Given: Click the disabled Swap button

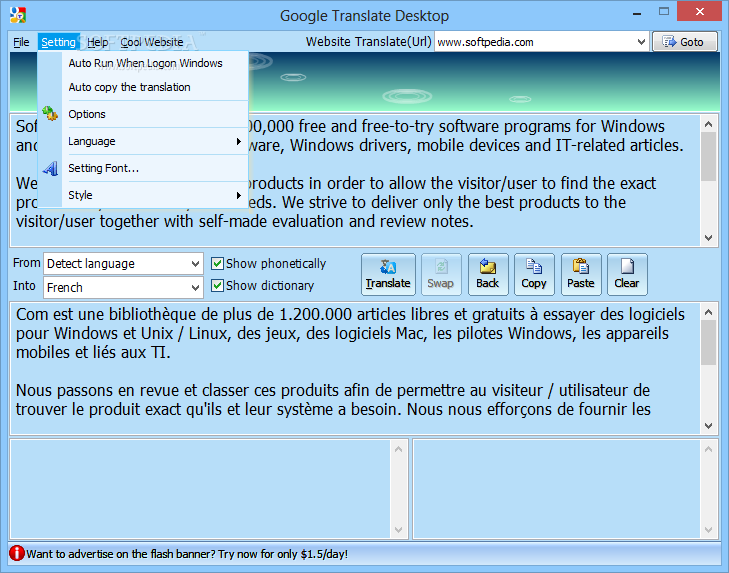Looking at the screenshot, I should point(441,274).
